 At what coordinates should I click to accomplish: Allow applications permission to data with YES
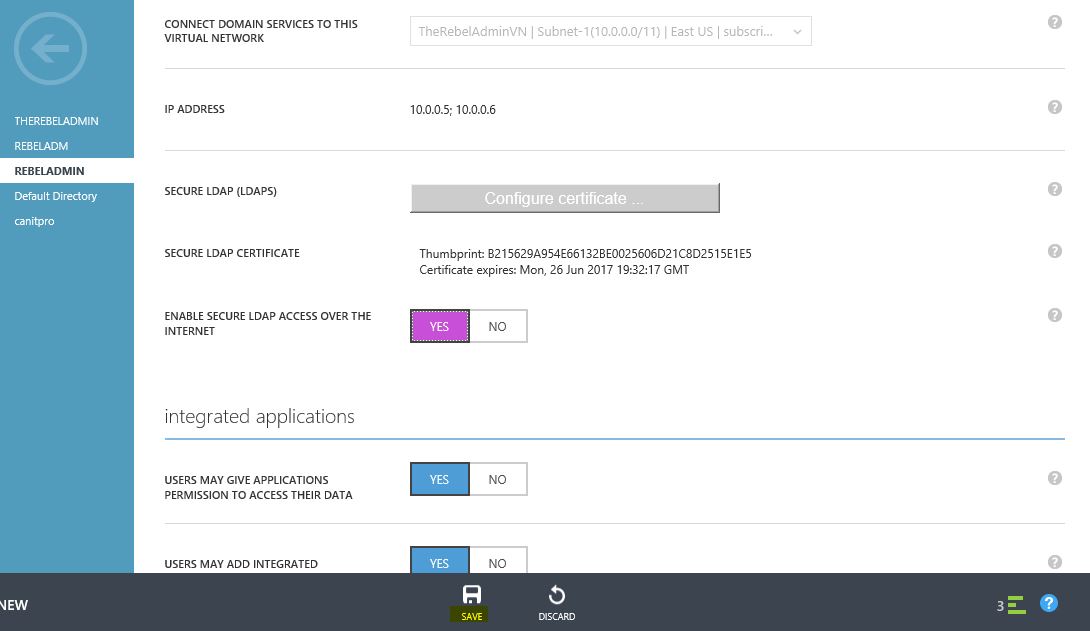click(x=439, y=479)
